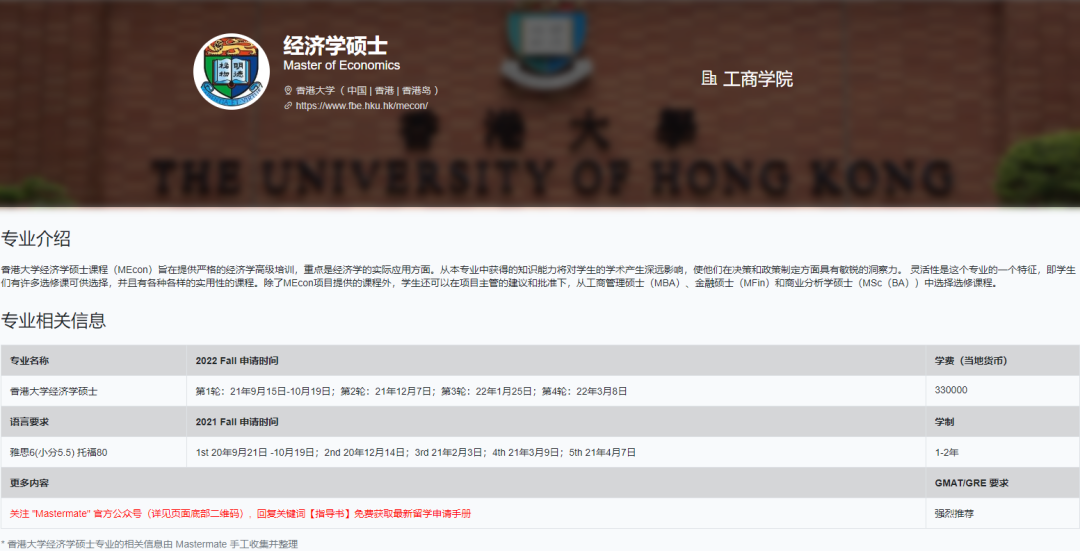1080x551 pixels.
Task: Click the University of Hong Kong crest logo
Action: pyautogui.click(x=231, y=71)
